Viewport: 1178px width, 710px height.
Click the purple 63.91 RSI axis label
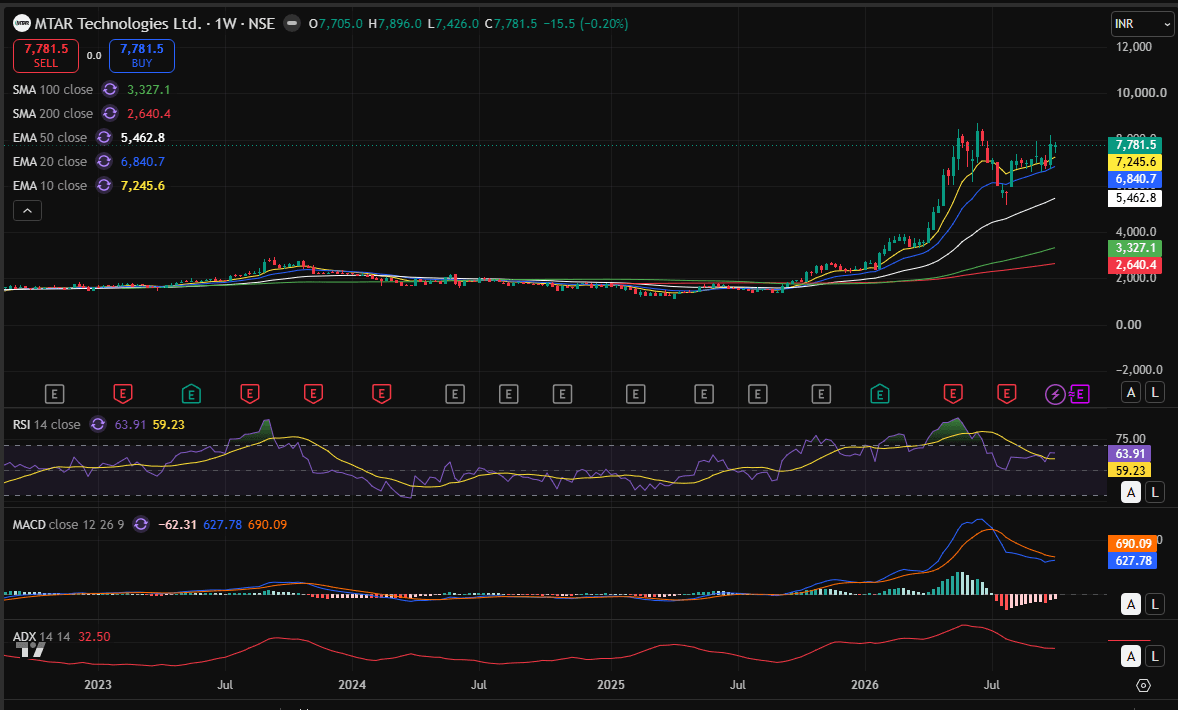click(1130, 454)
